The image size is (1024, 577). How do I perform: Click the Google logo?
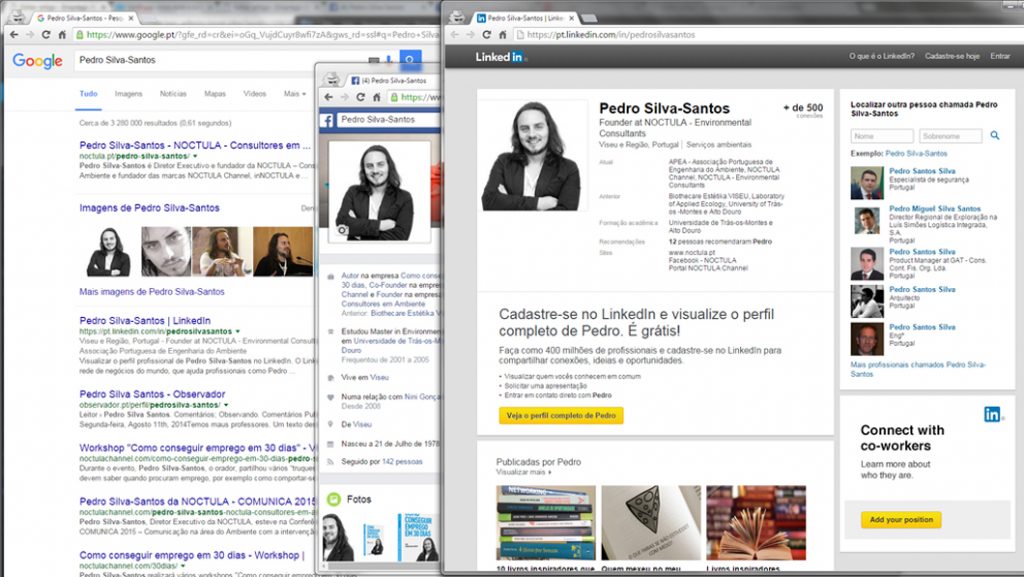coord(37,61)
